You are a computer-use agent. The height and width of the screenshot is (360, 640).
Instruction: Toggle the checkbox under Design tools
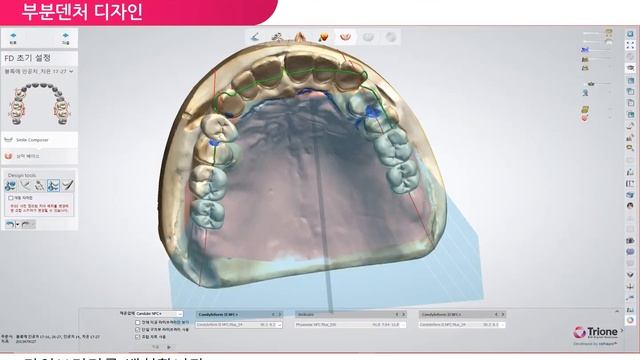11,198
